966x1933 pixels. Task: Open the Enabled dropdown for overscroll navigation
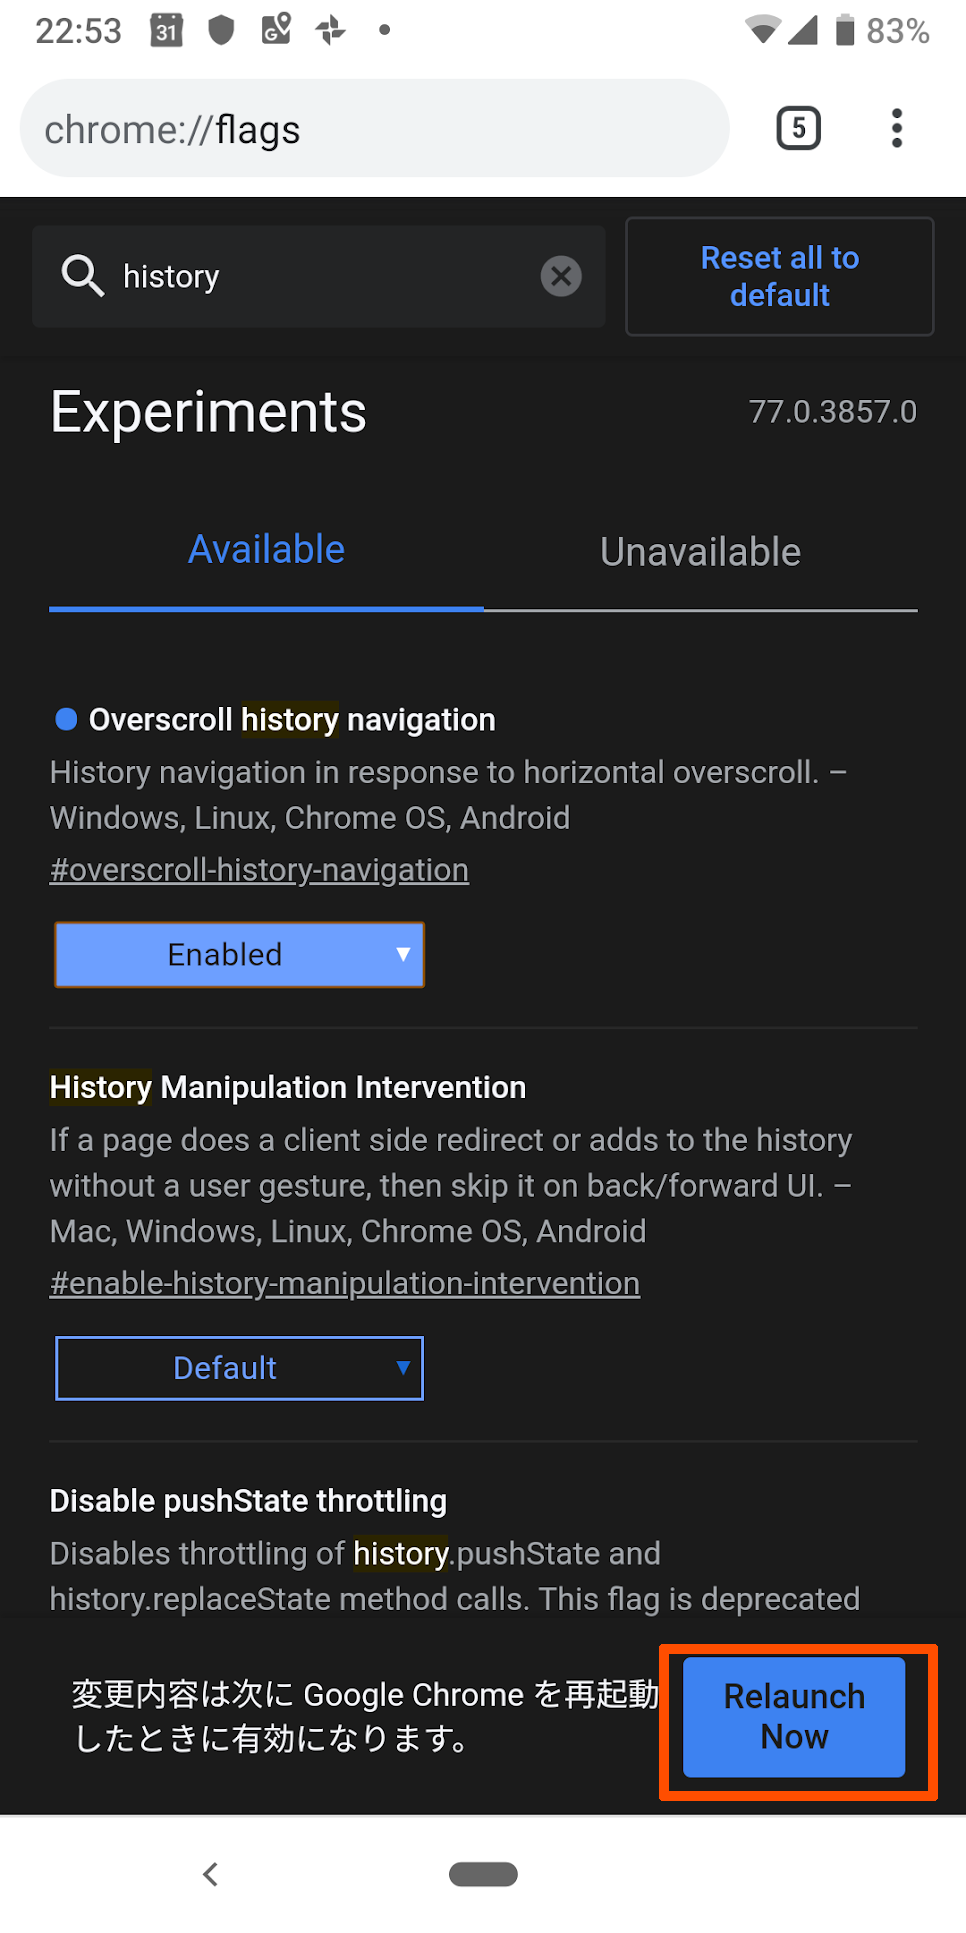coord(240,955)
